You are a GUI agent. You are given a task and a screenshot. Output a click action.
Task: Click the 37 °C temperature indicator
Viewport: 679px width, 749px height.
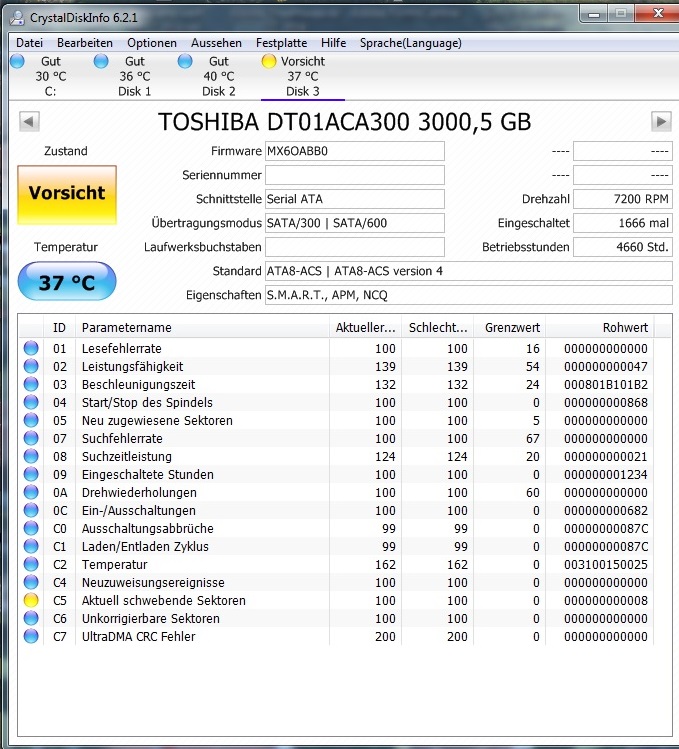click(x=67, y=282)
